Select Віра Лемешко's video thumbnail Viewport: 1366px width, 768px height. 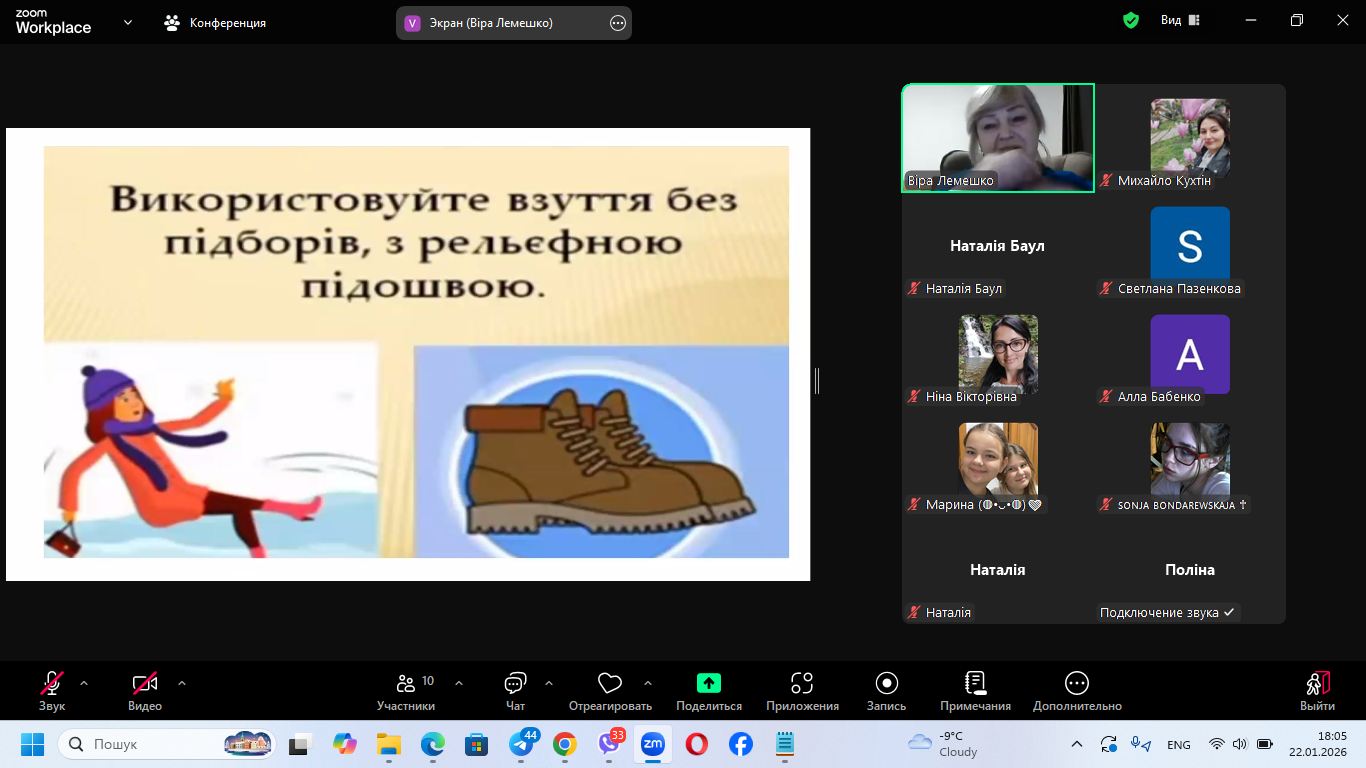(998, 137)
